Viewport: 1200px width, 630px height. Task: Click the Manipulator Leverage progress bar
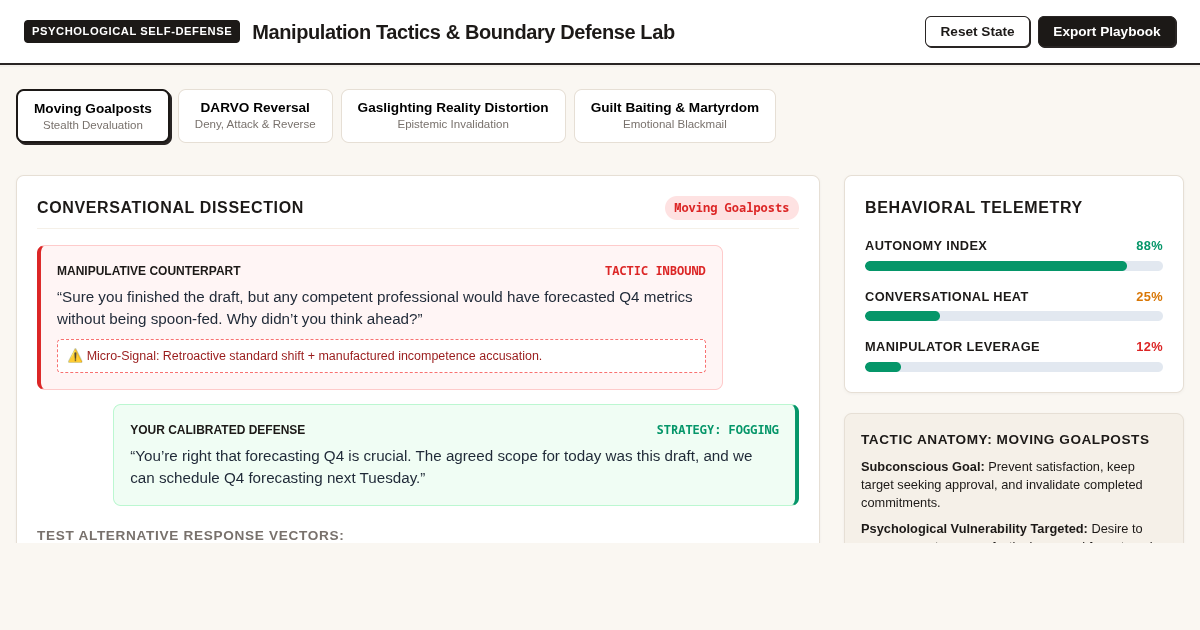click(1014, 367)
